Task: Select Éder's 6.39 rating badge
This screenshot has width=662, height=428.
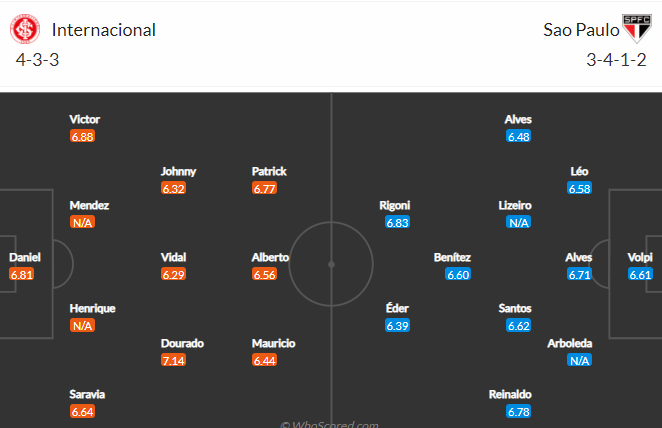Action: 397,325
